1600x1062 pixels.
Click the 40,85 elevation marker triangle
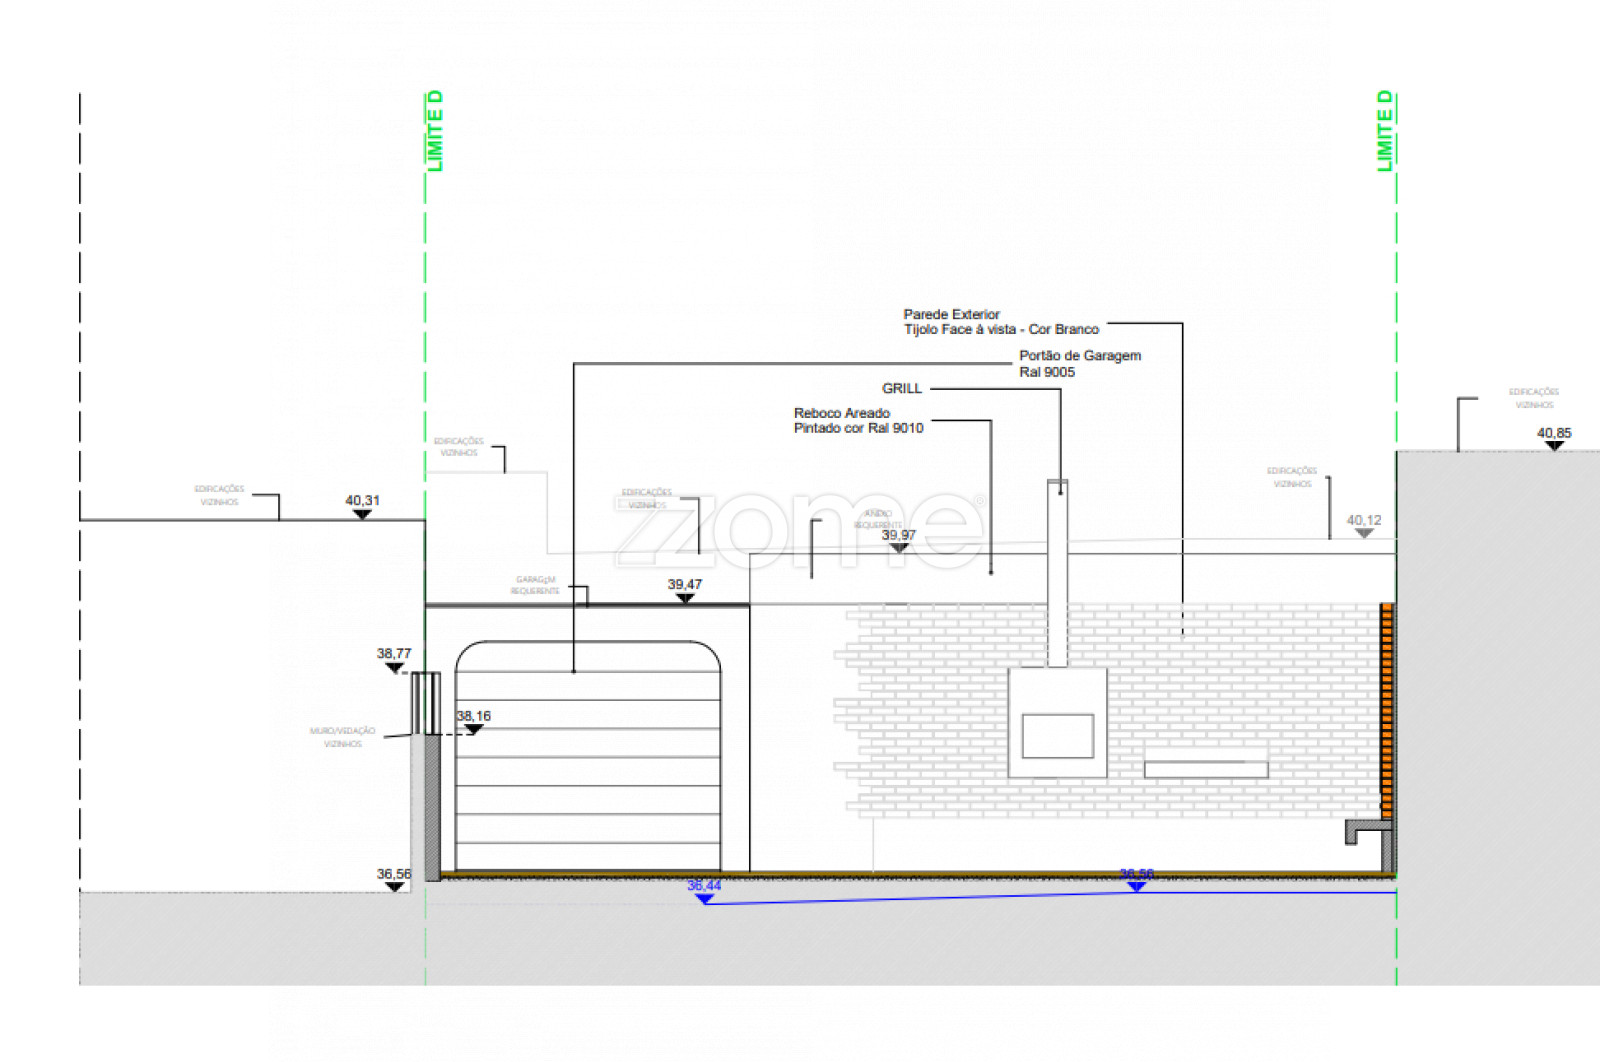click(1553, 446)
